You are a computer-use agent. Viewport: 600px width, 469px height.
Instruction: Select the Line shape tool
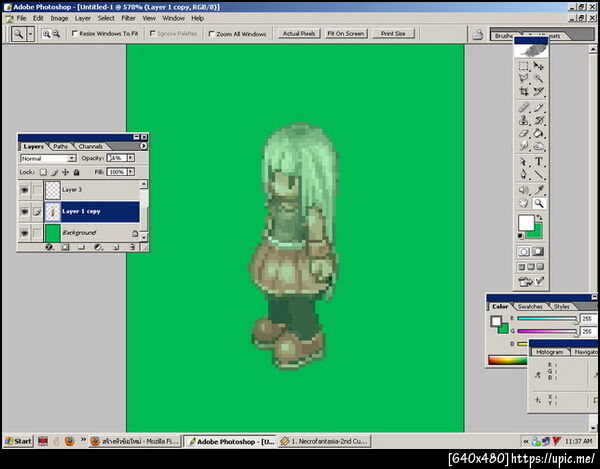click(x=538, y=175)
